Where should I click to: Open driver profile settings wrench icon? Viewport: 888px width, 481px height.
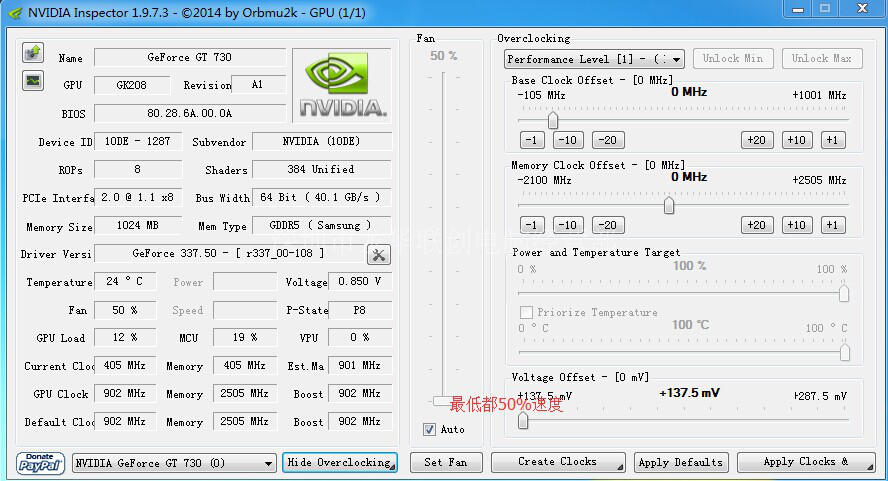[x=378, y=255]
